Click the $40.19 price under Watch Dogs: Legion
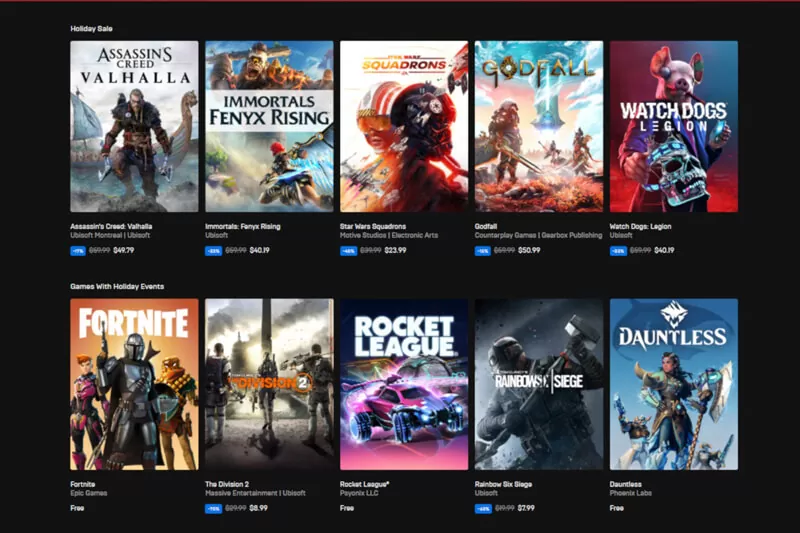The width and height of the screenshot is (800, 533). tap(664, 250)
